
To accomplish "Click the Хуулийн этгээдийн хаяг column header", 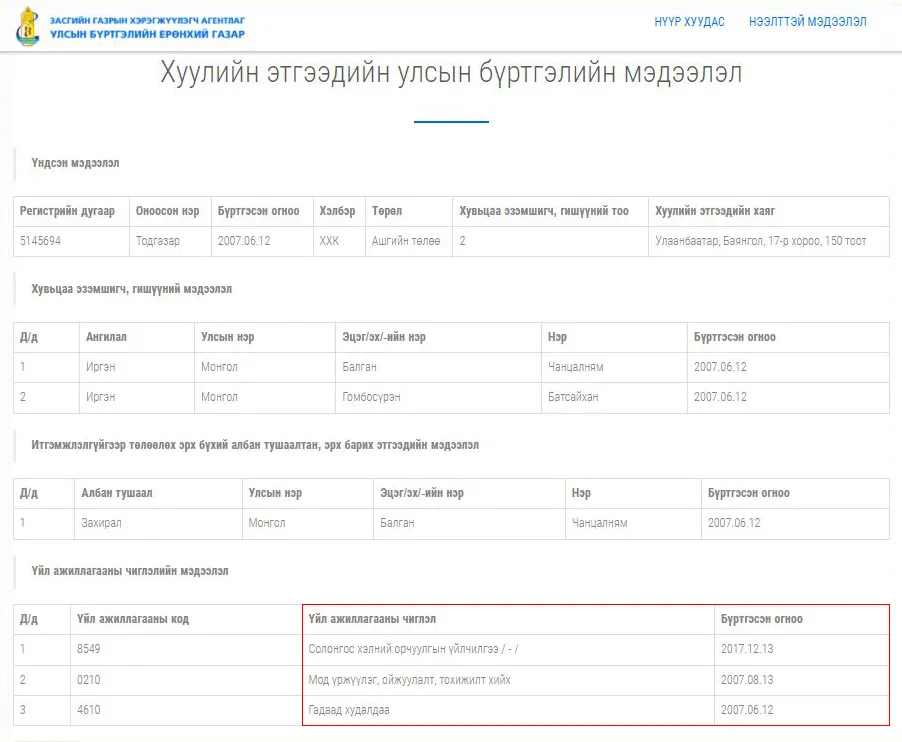I will 715,211.
